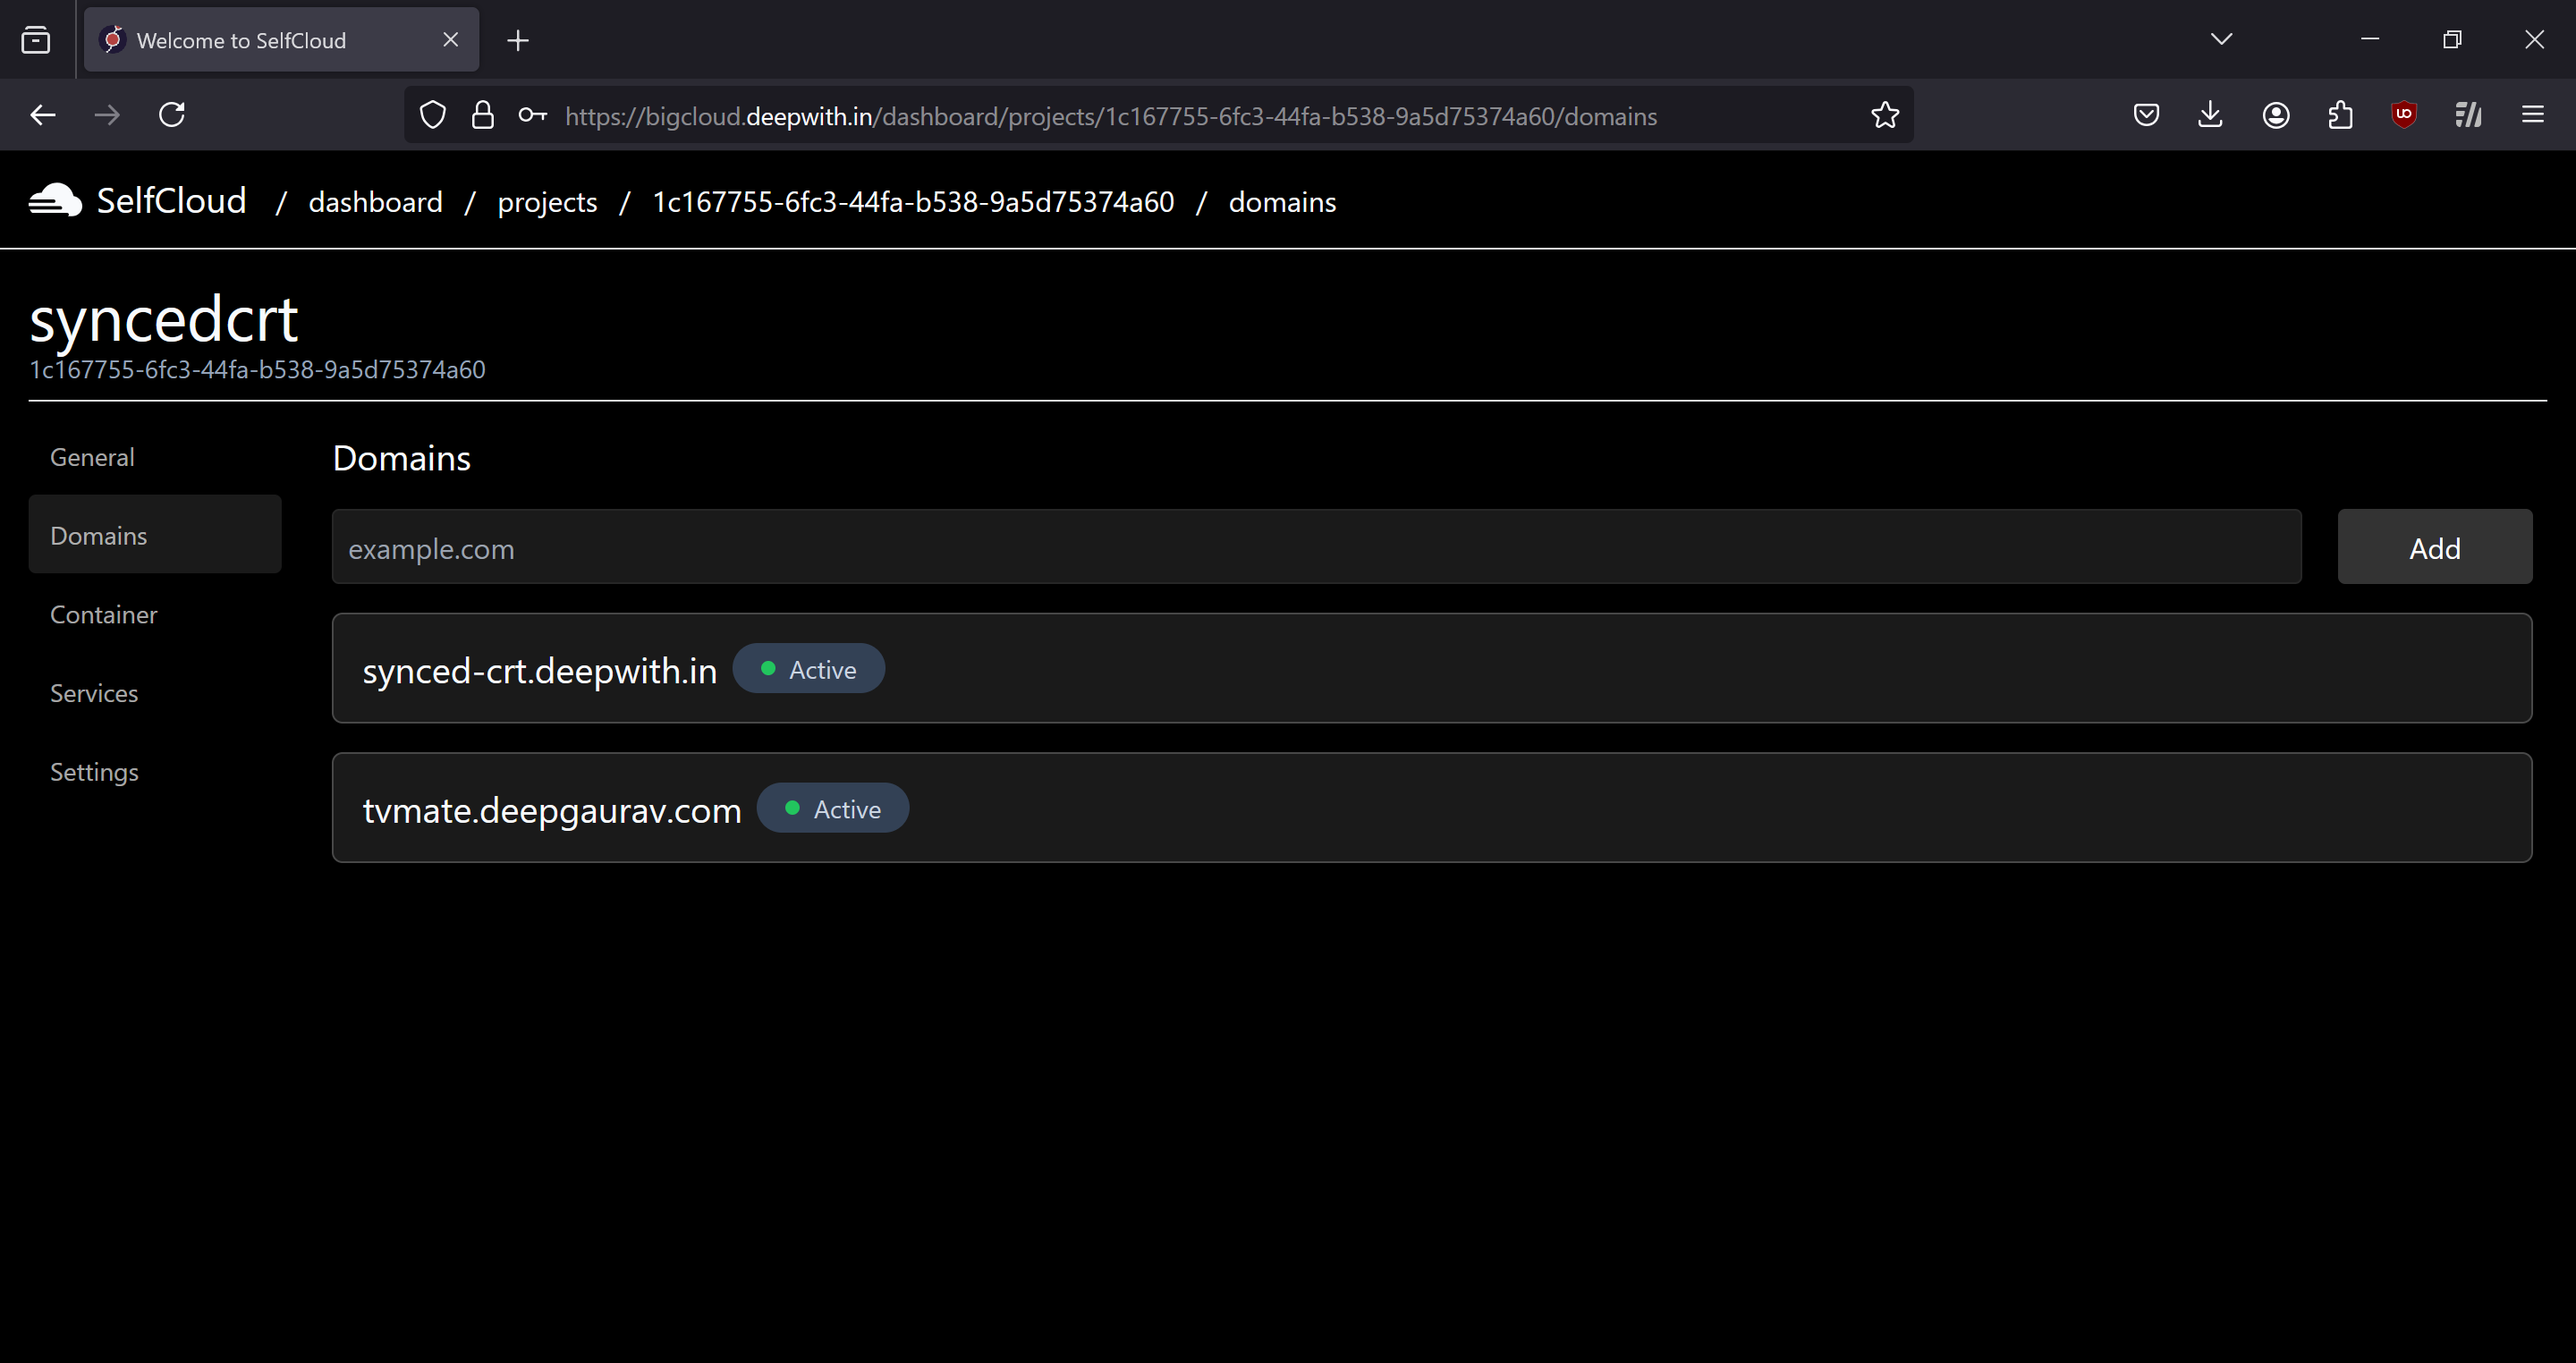Open the uBlock Origin extension
The height and width of the screenshot is (1363, 2576).
coord(2403,114)
